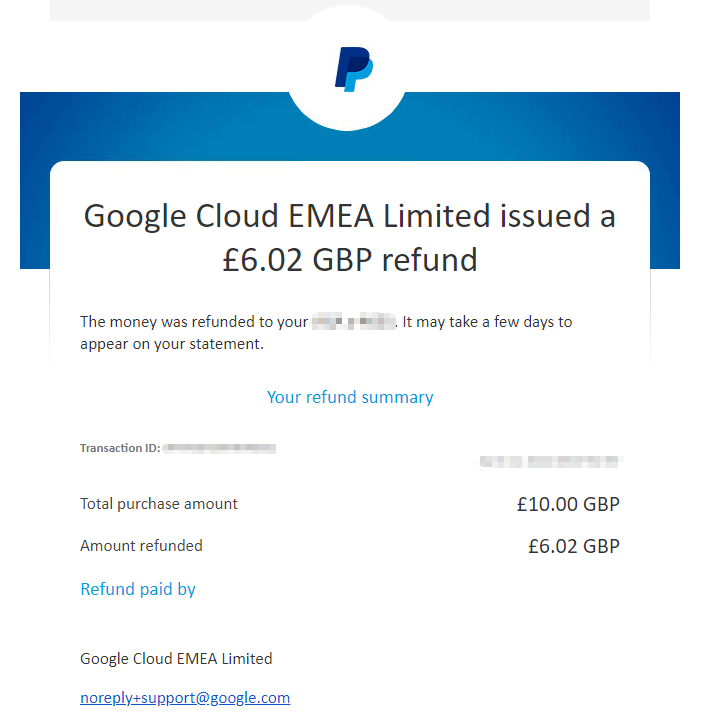This screenshot has height=727, width=702.
Task: Click the "Amount refunded" label
Action: click(x=141, y=546)
